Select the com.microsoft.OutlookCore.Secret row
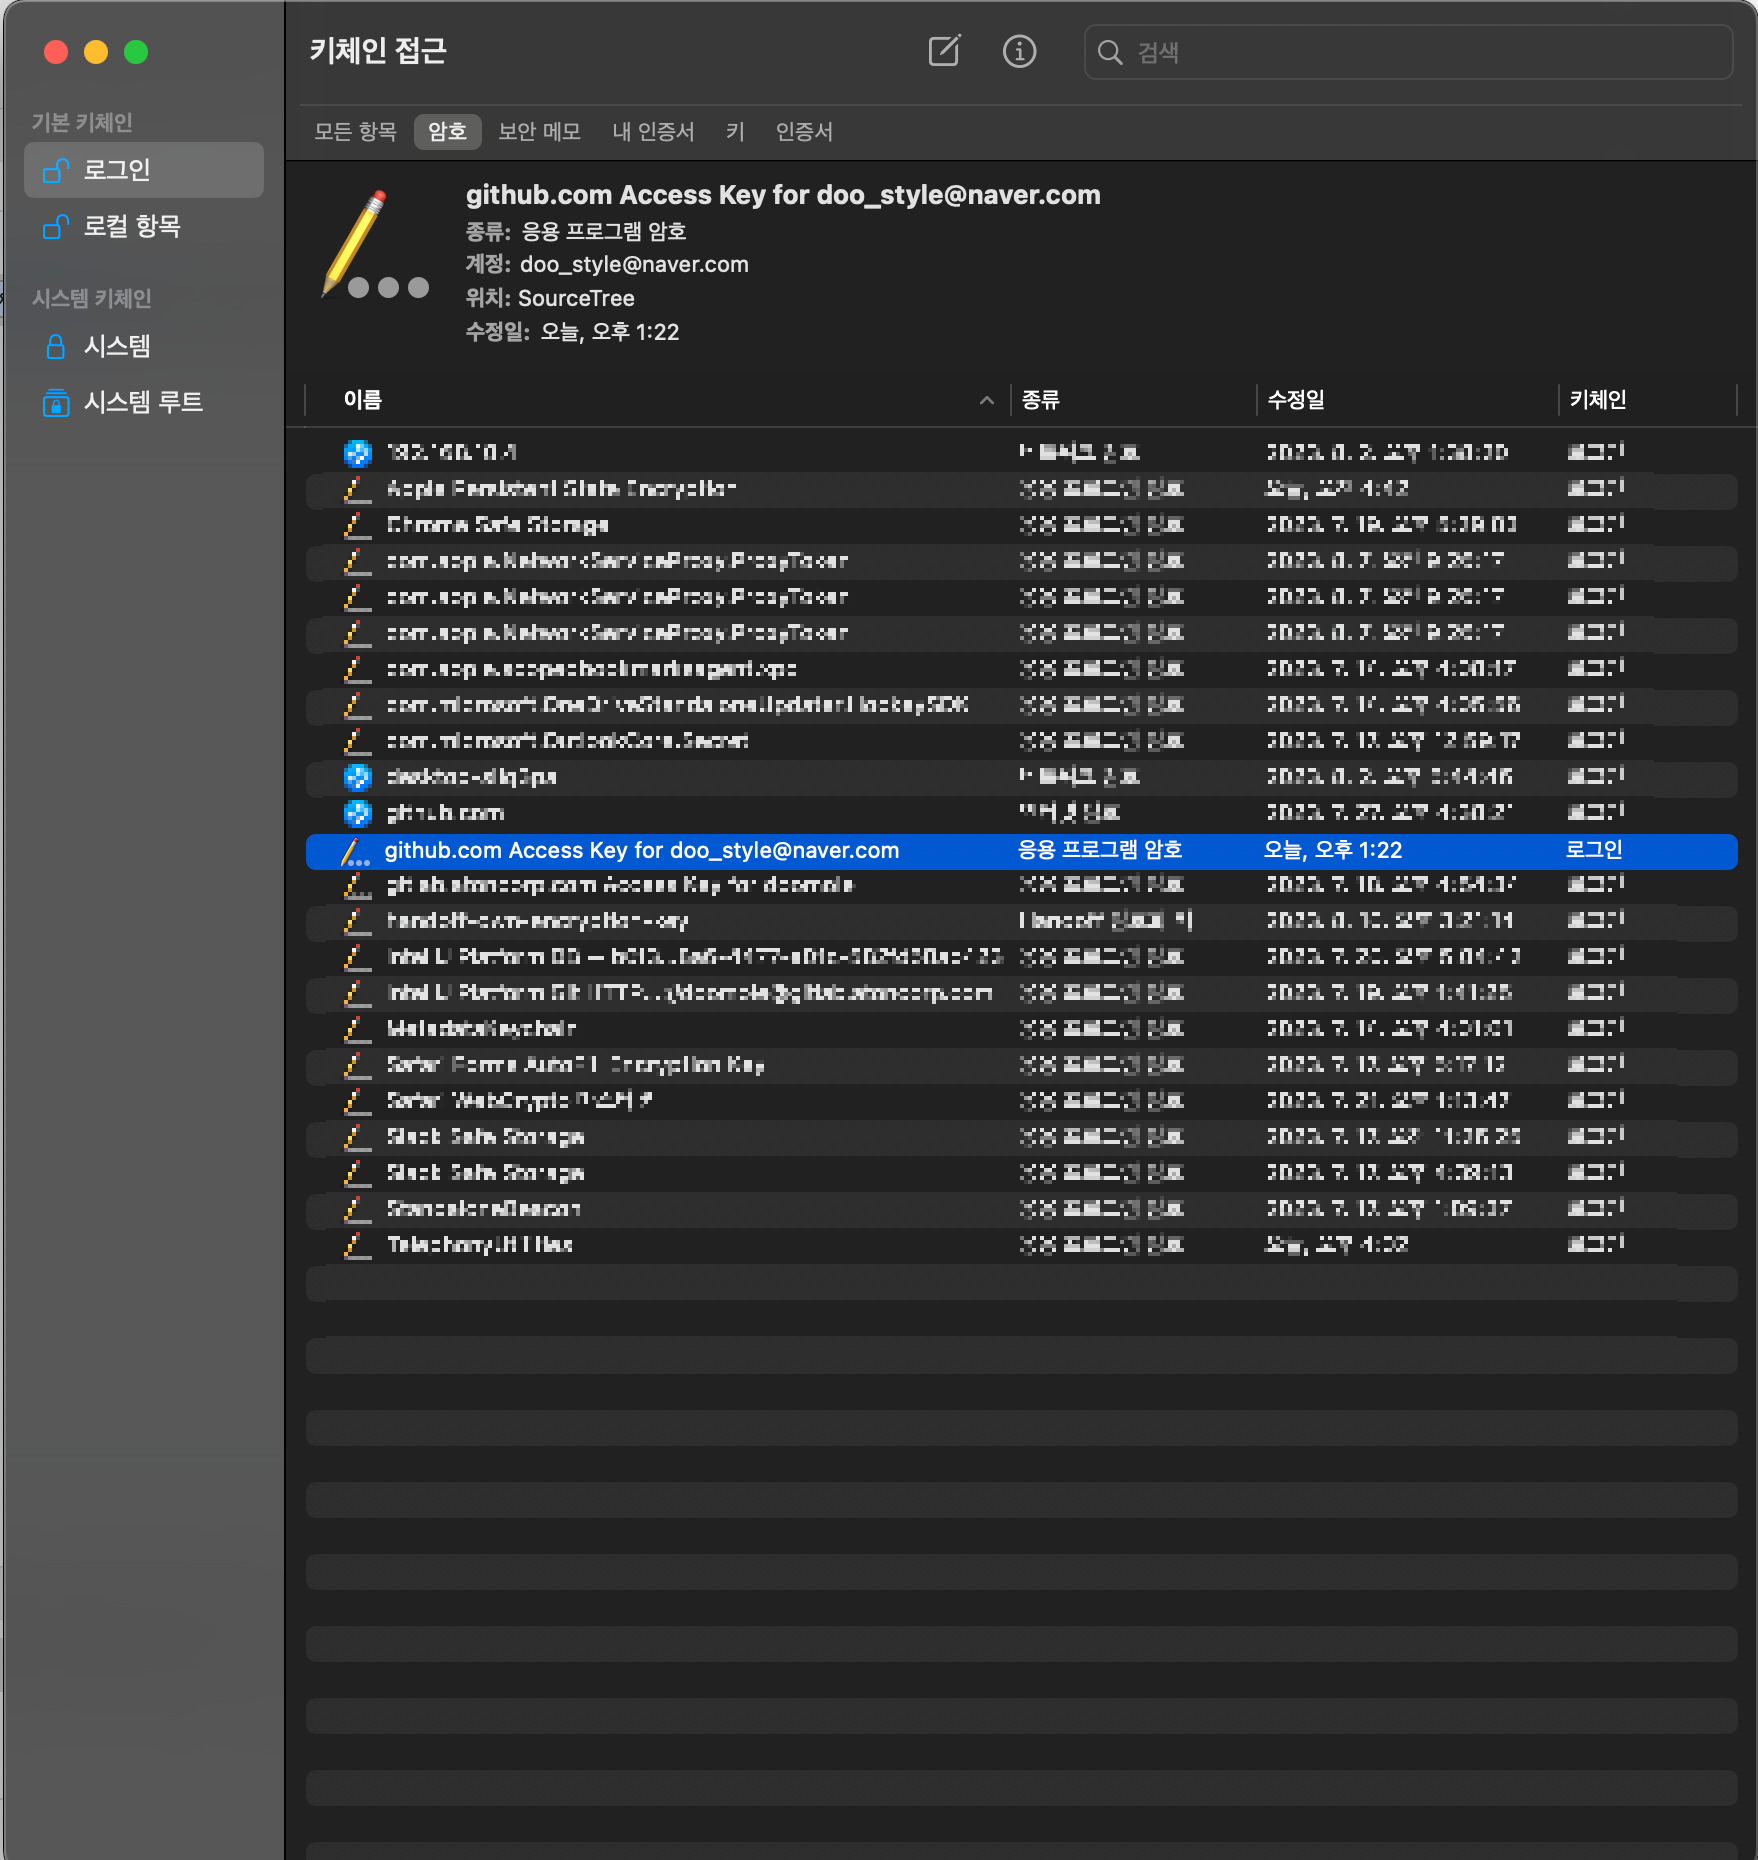This screenshot has width=1758, height=1860. tap(1021, 741)
